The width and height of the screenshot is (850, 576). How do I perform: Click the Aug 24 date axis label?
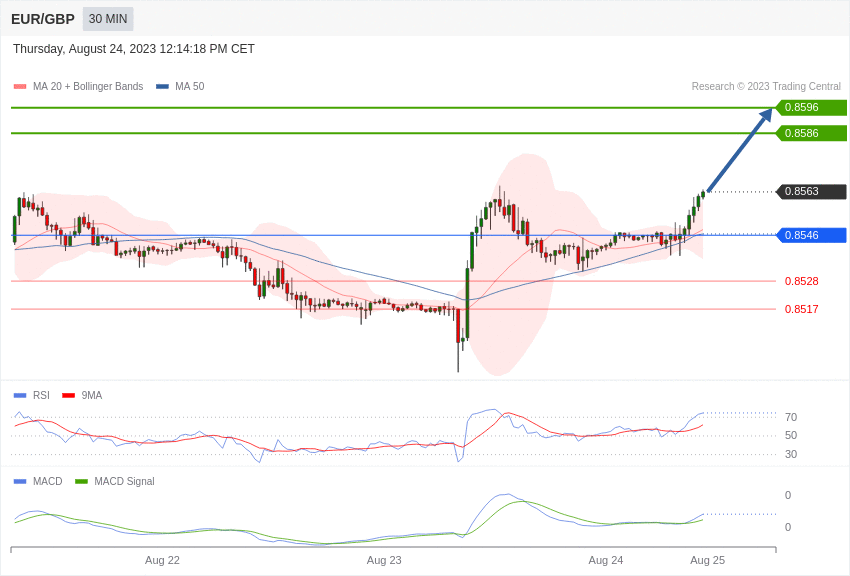(x=606, y=560)
